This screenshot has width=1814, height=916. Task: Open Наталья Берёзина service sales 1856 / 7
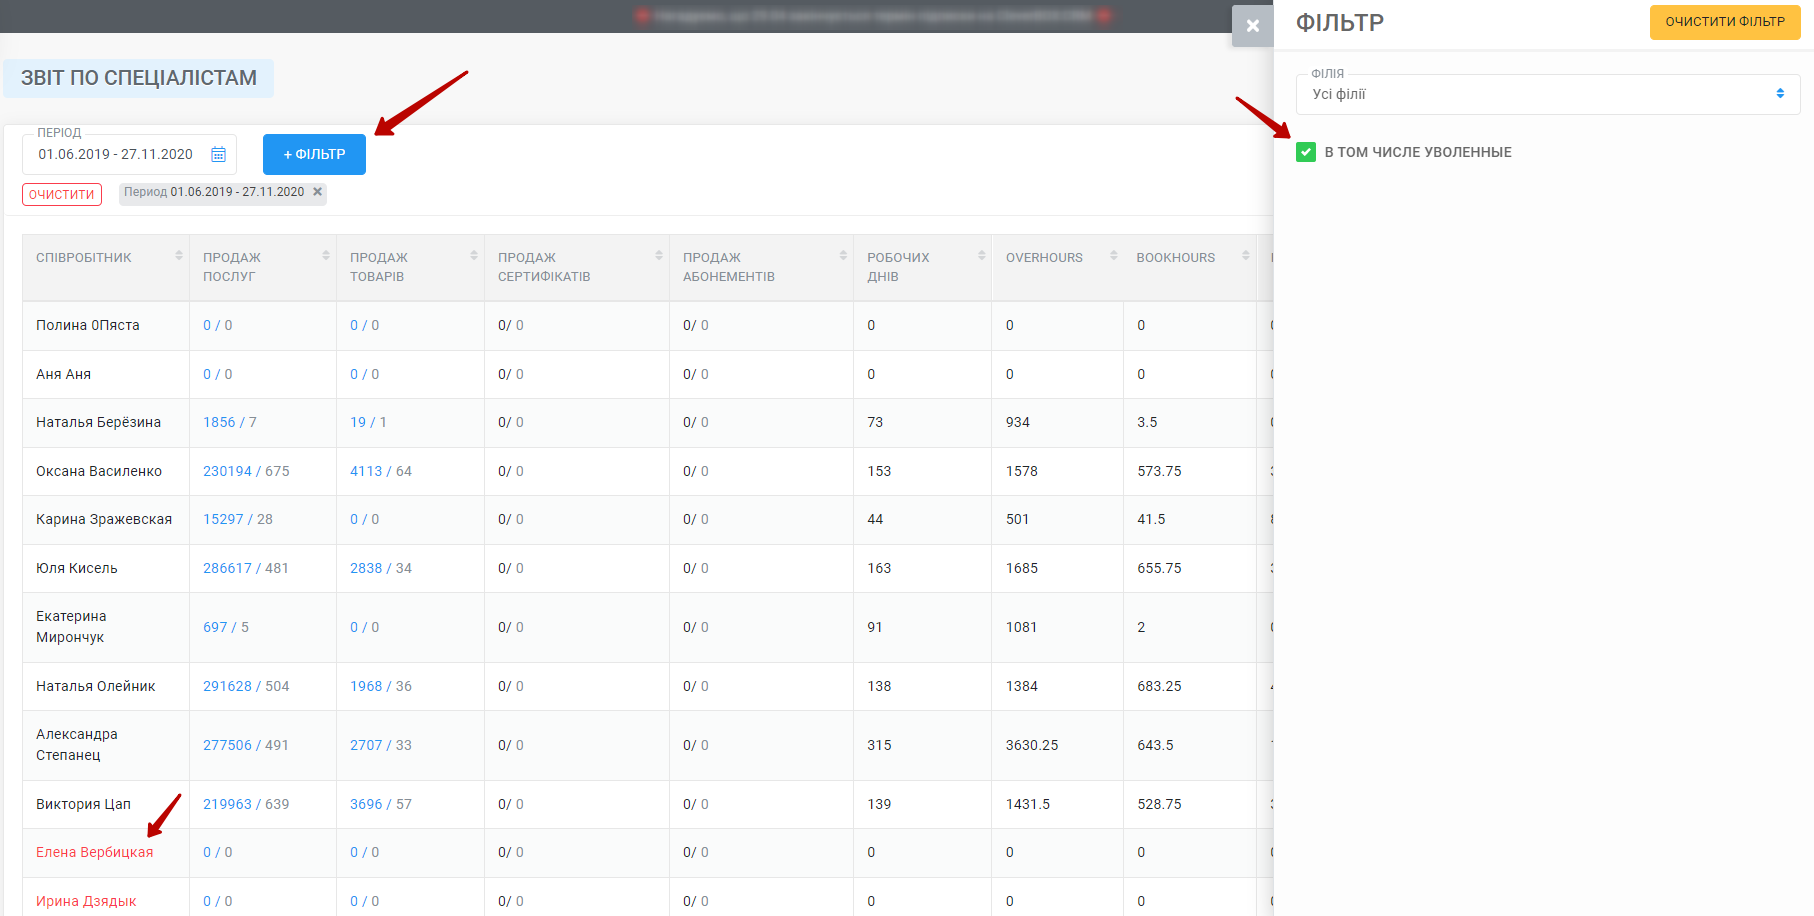click(x=229, y=422)
